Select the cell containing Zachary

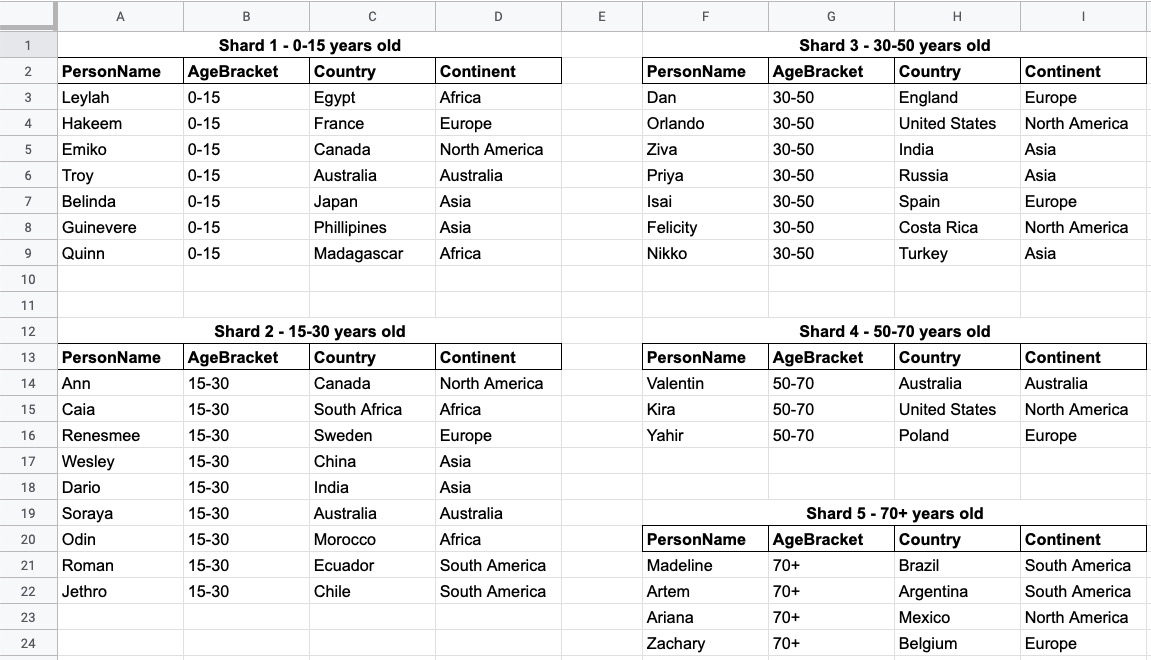point(705,643)
